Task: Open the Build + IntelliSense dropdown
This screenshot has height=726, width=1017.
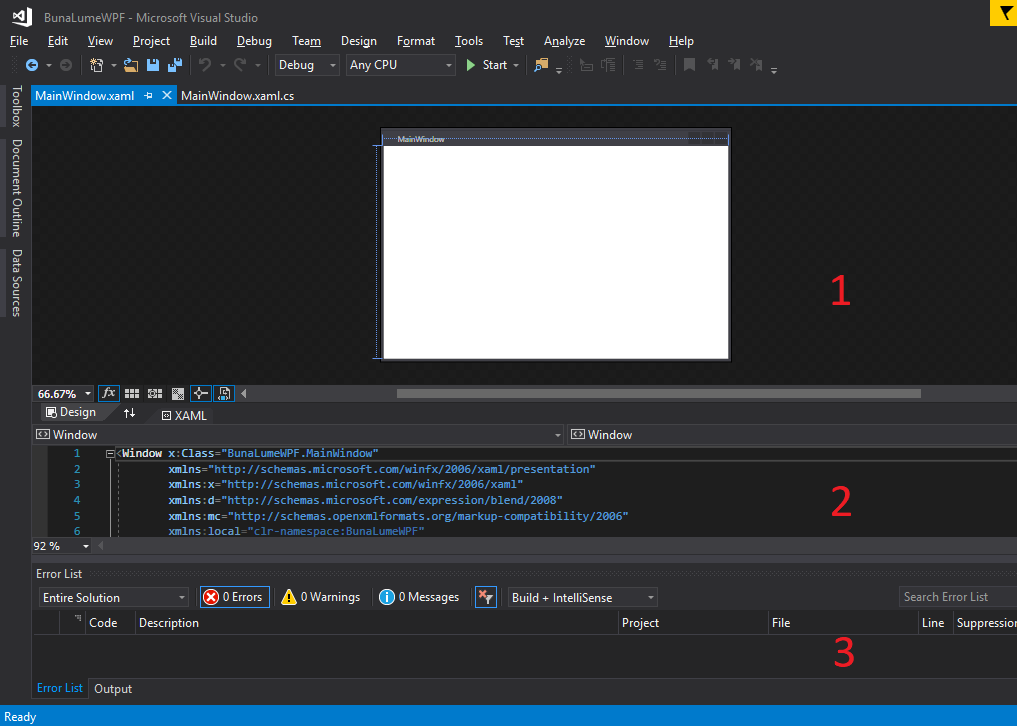Action: [x=582, y=597]
